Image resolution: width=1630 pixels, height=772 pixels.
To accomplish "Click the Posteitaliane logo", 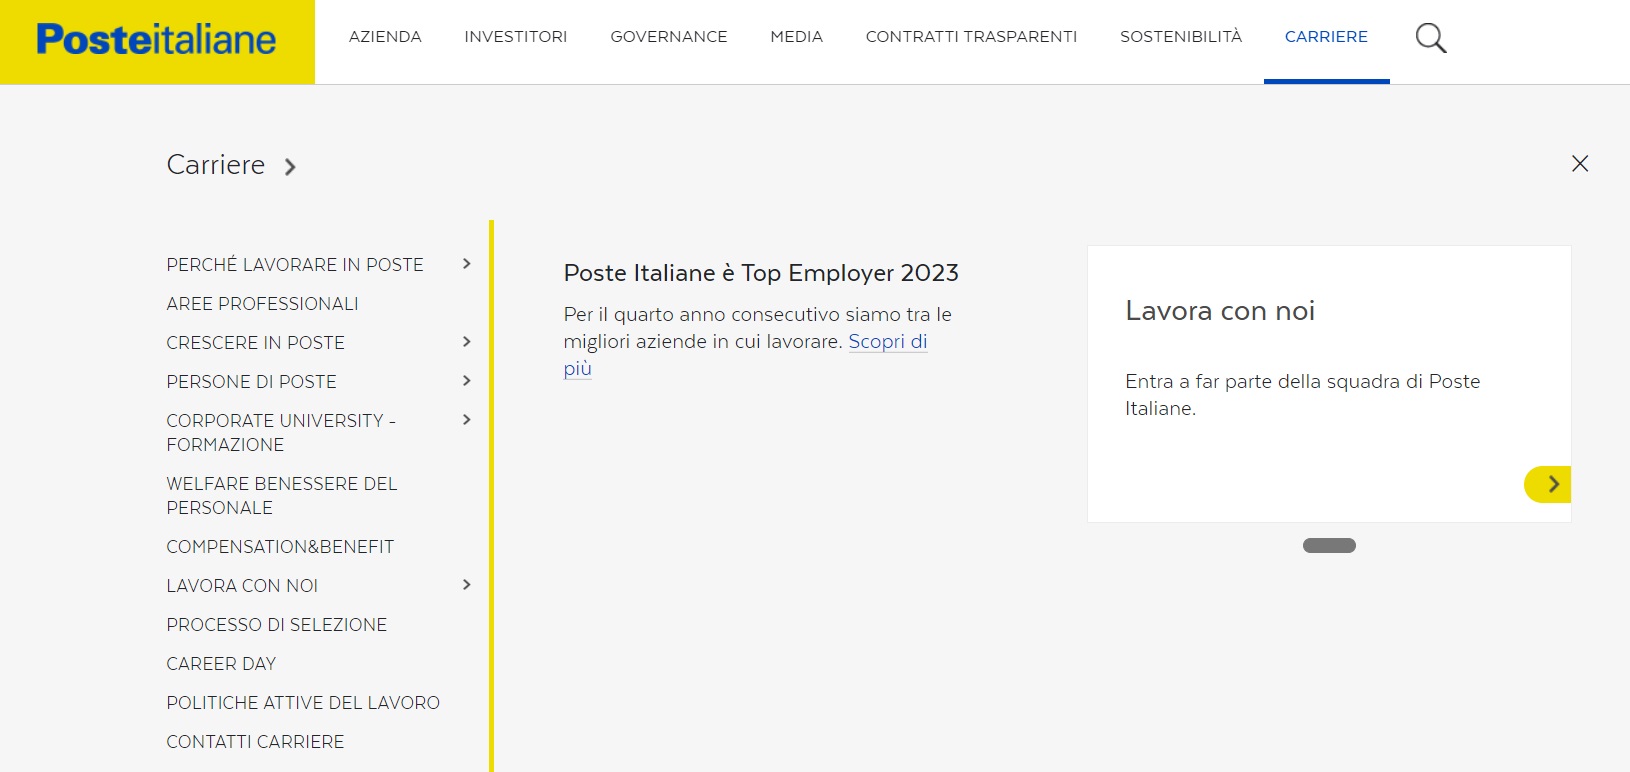I will [x=156, y=40].
